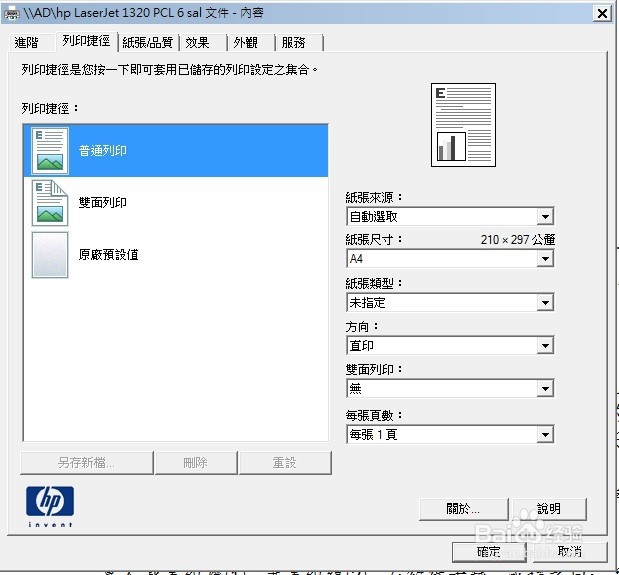Confirm with the 確定 button
This screenshot has height=575, width=619.
489,552
